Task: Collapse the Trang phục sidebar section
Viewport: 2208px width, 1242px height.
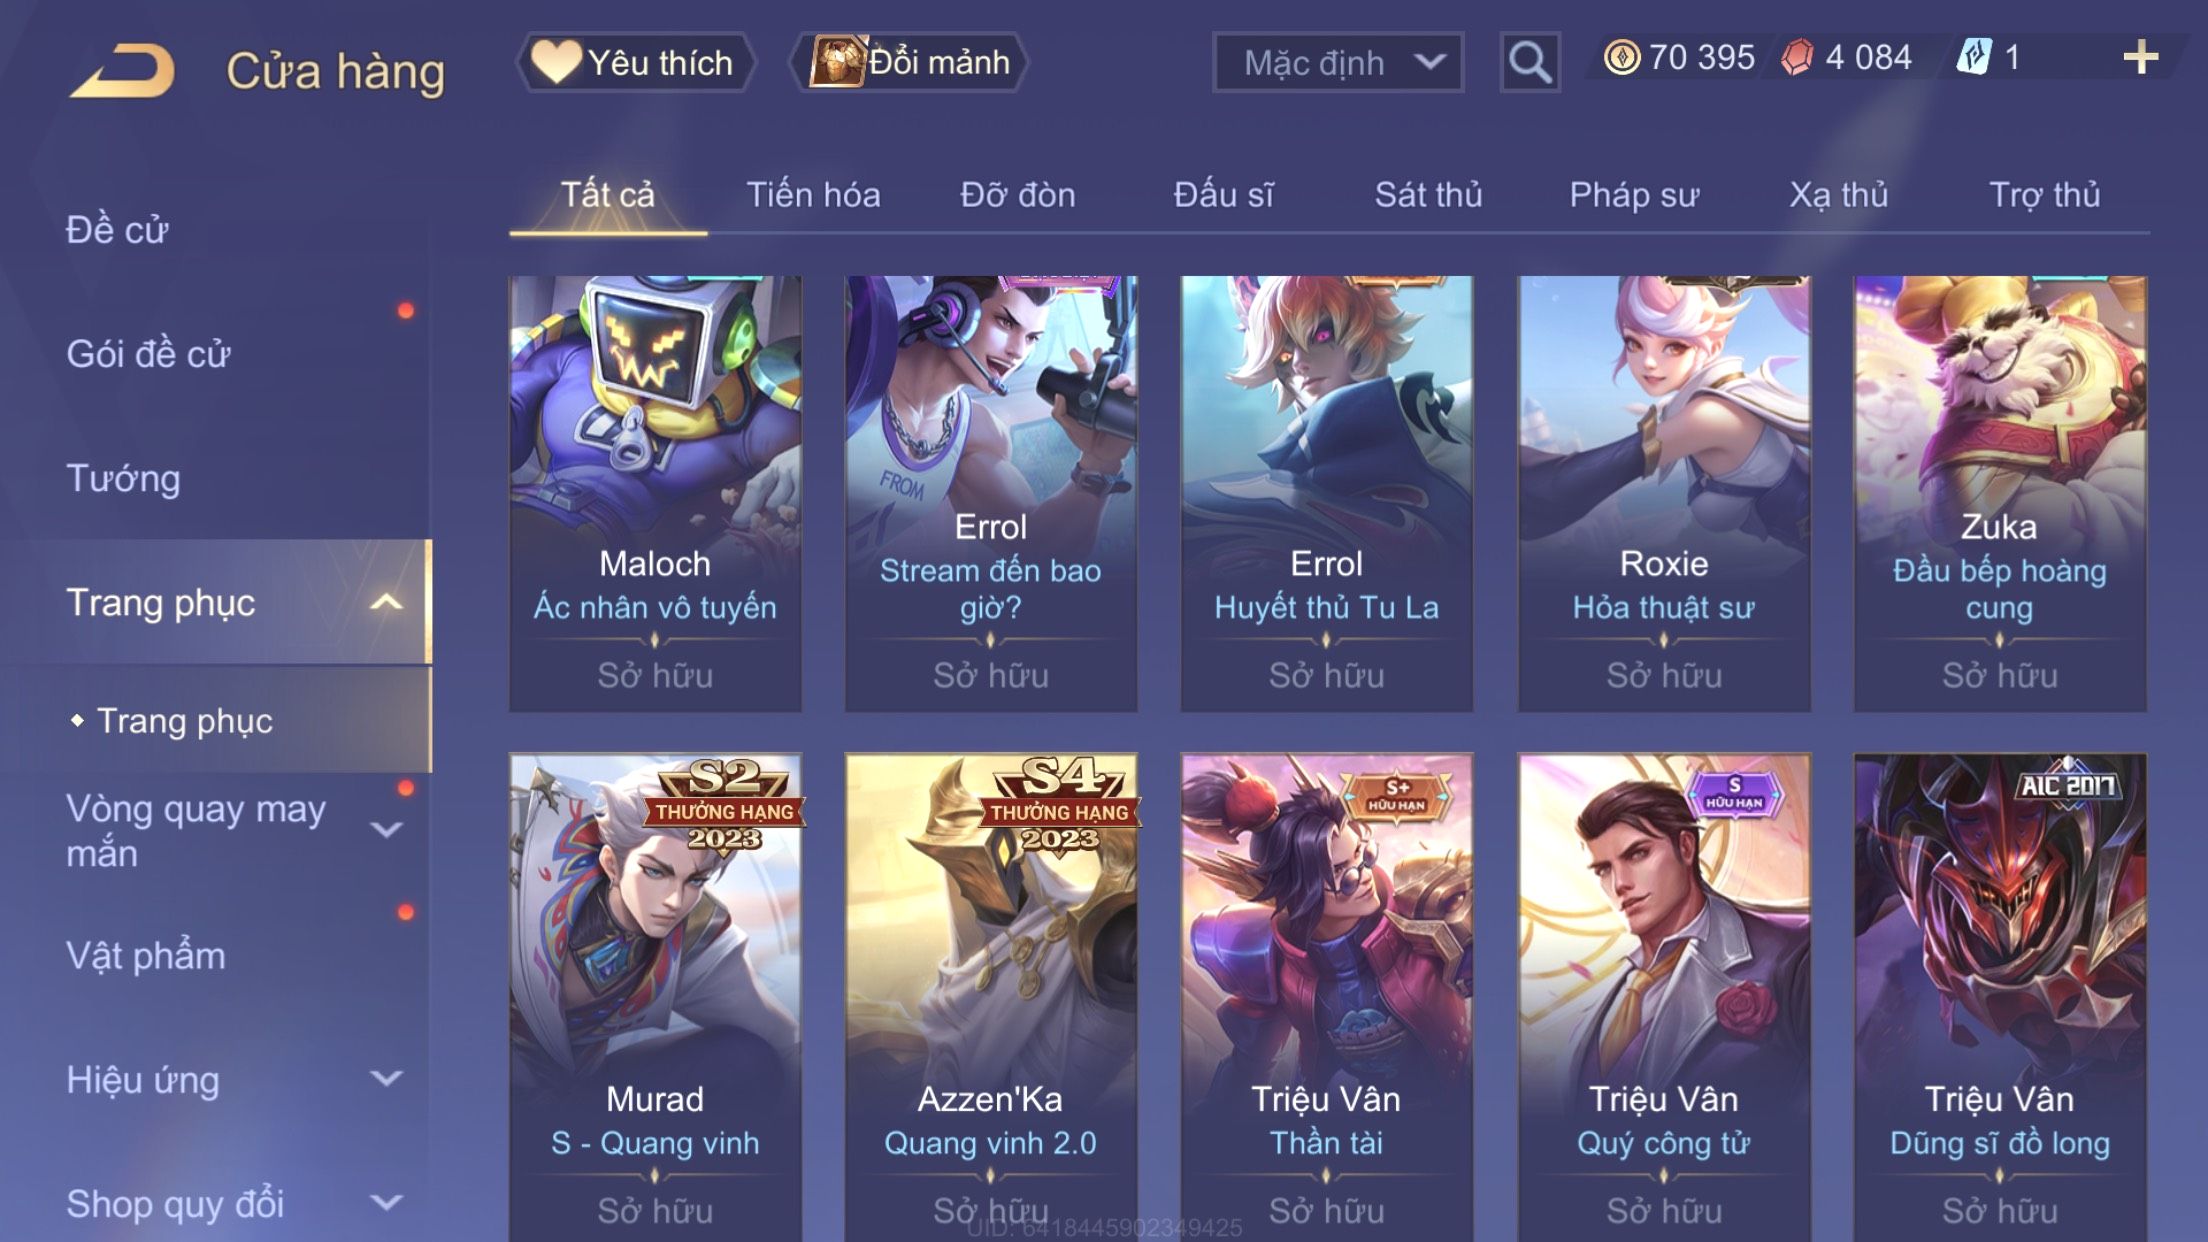Action: [x=386, y=603]
